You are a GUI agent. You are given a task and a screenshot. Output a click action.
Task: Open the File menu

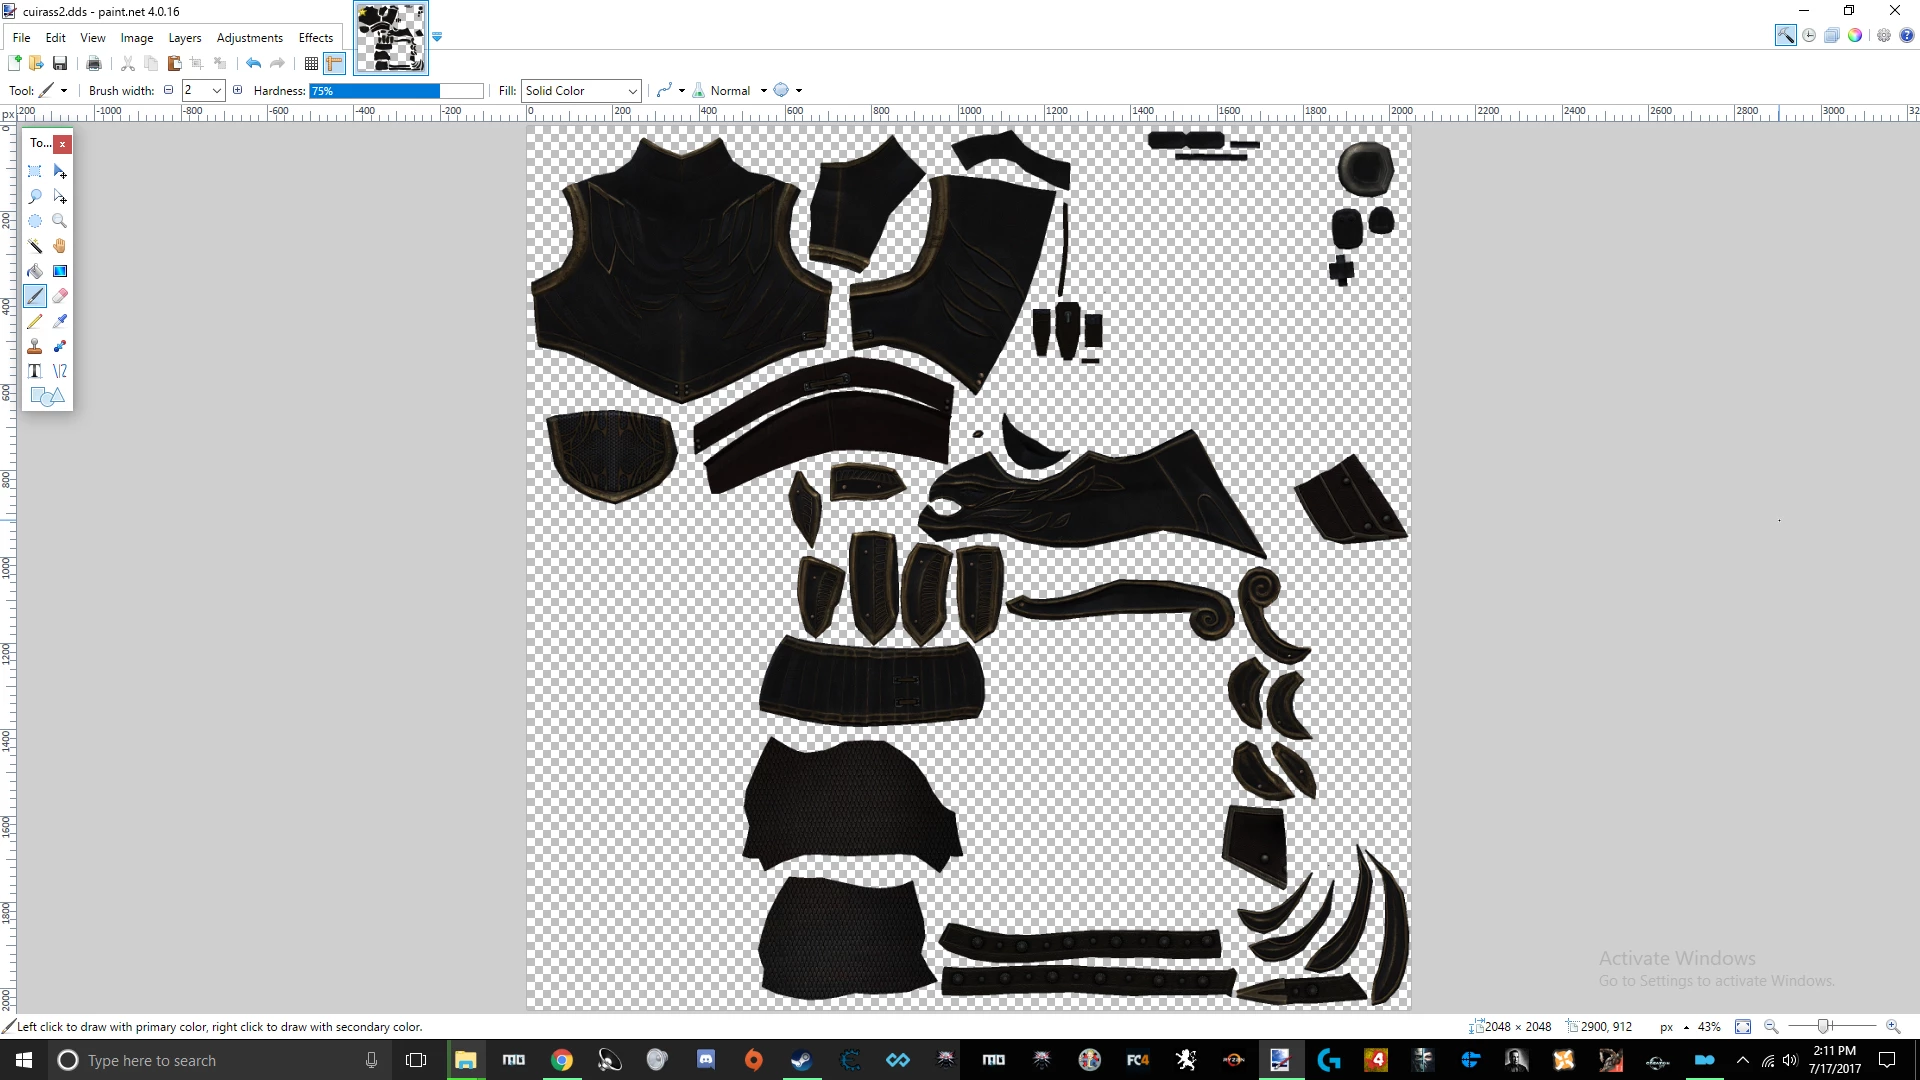(21, 37)
